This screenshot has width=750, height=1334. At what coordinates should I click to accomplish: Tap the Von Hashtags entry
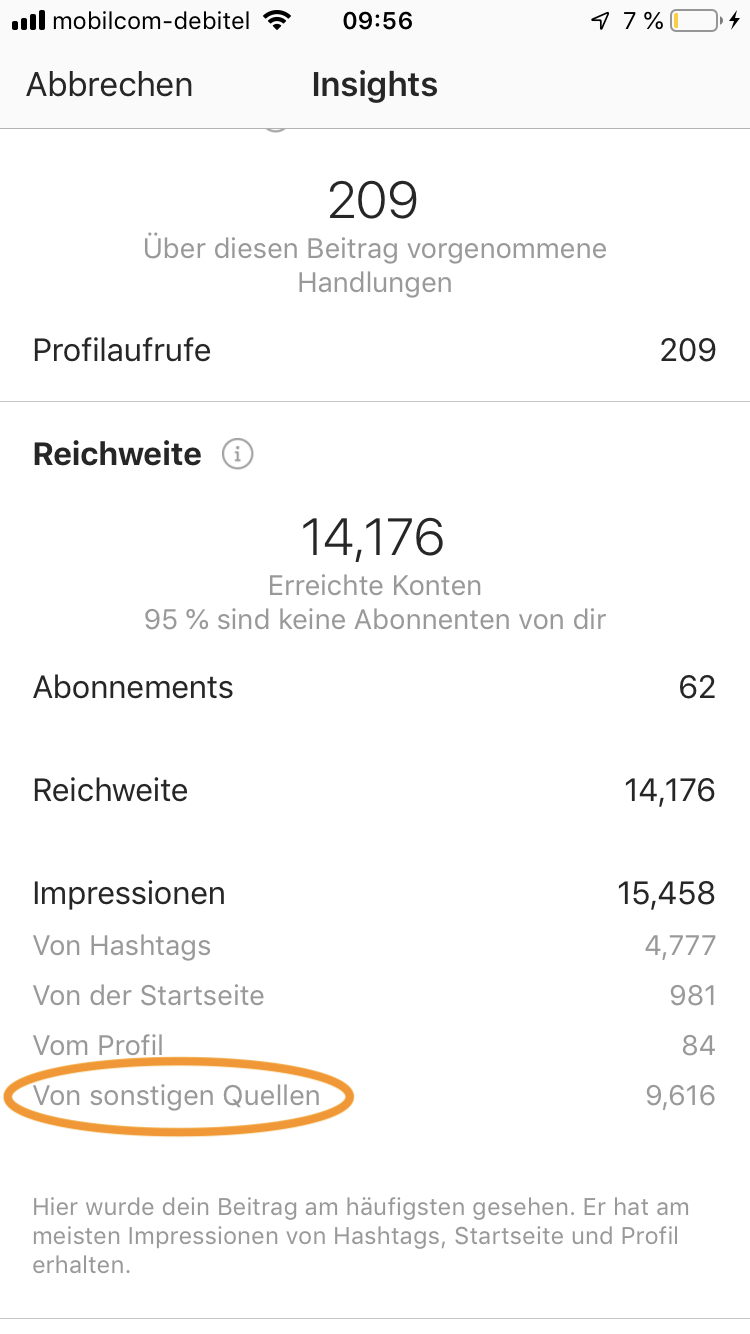click(x=122, y=945)
